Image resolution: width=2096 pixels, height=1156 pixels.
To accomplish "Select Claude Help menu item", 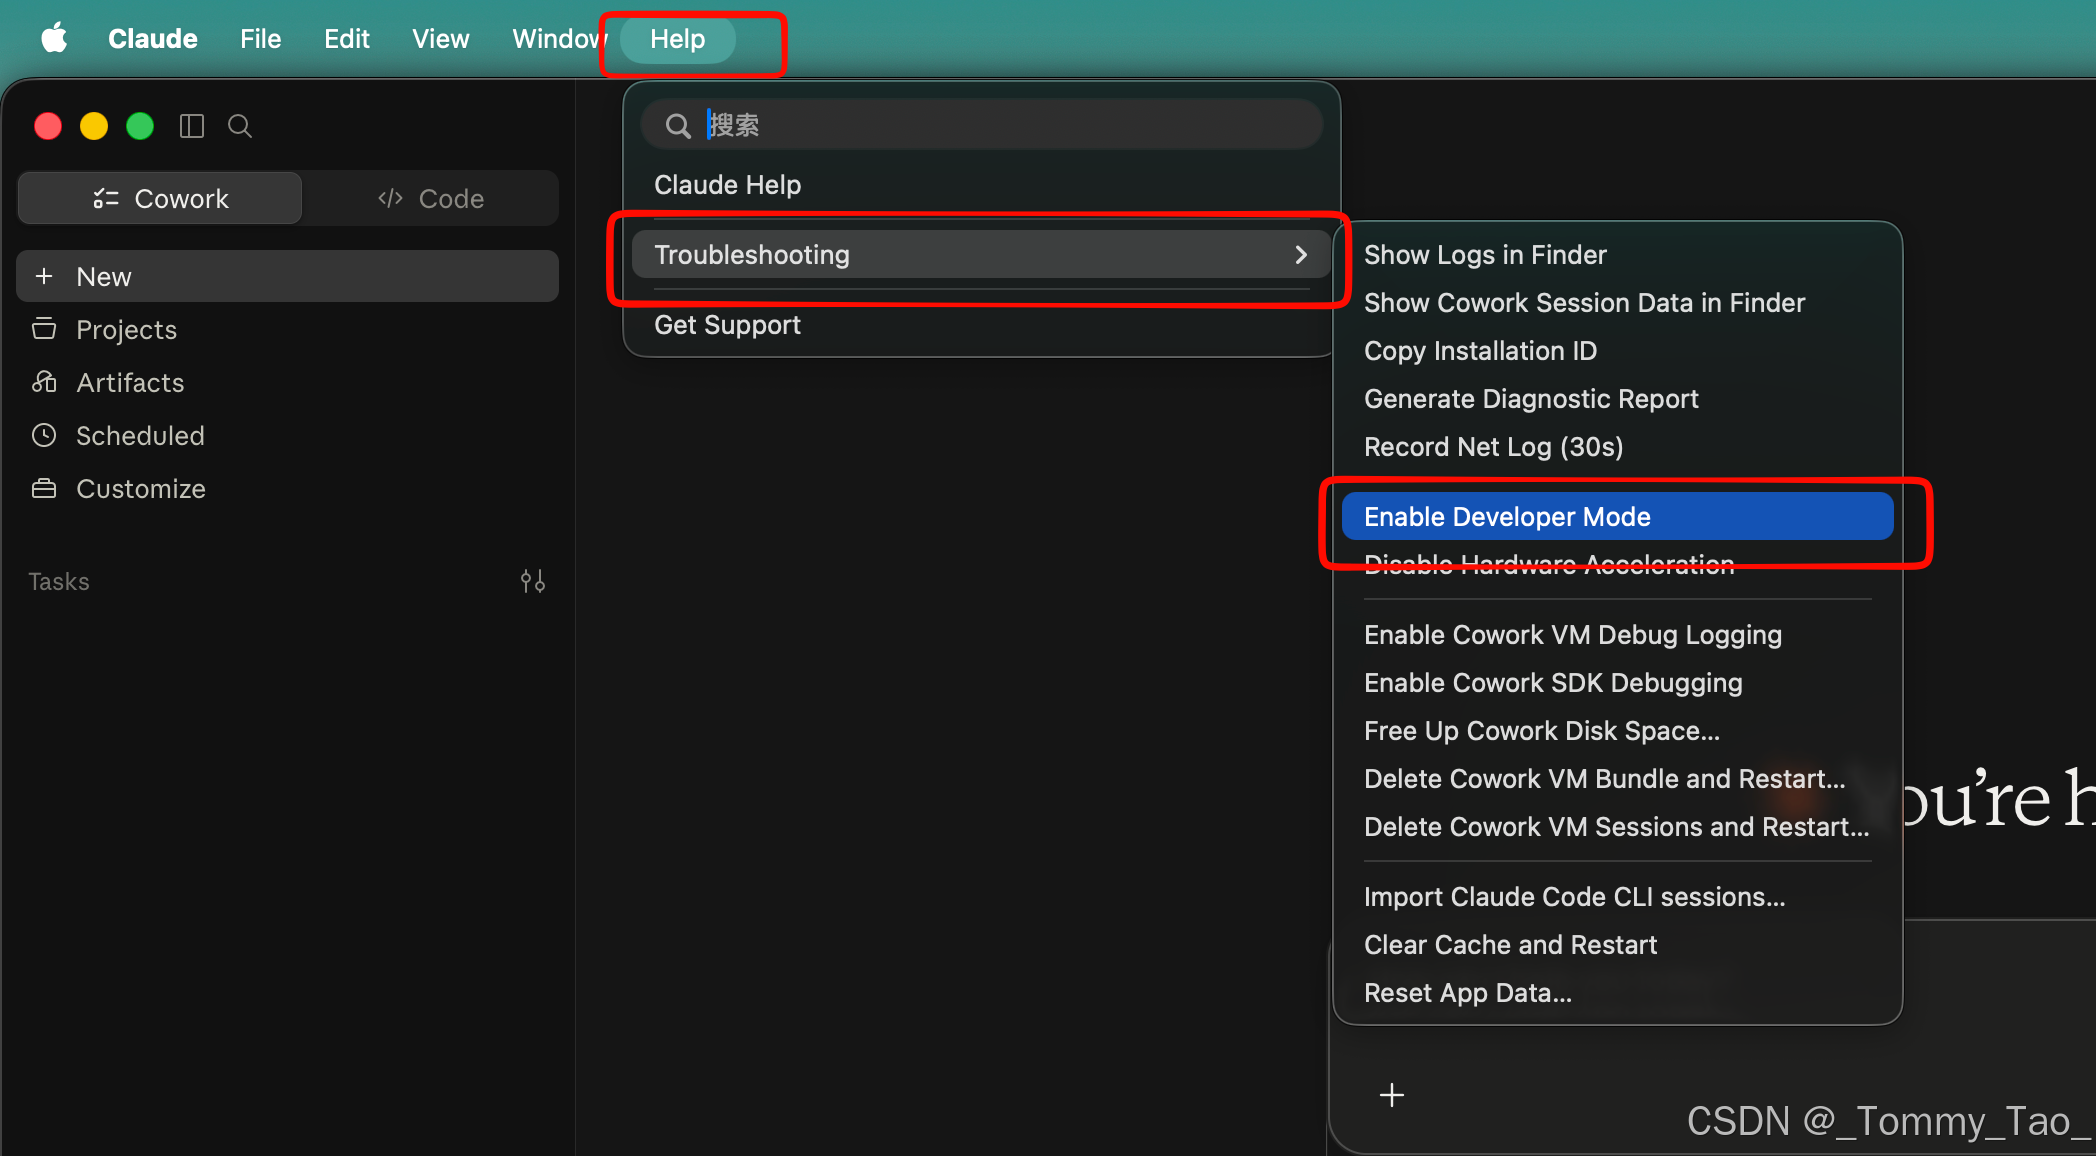I will pyautogui.click(x=981, y=185).
